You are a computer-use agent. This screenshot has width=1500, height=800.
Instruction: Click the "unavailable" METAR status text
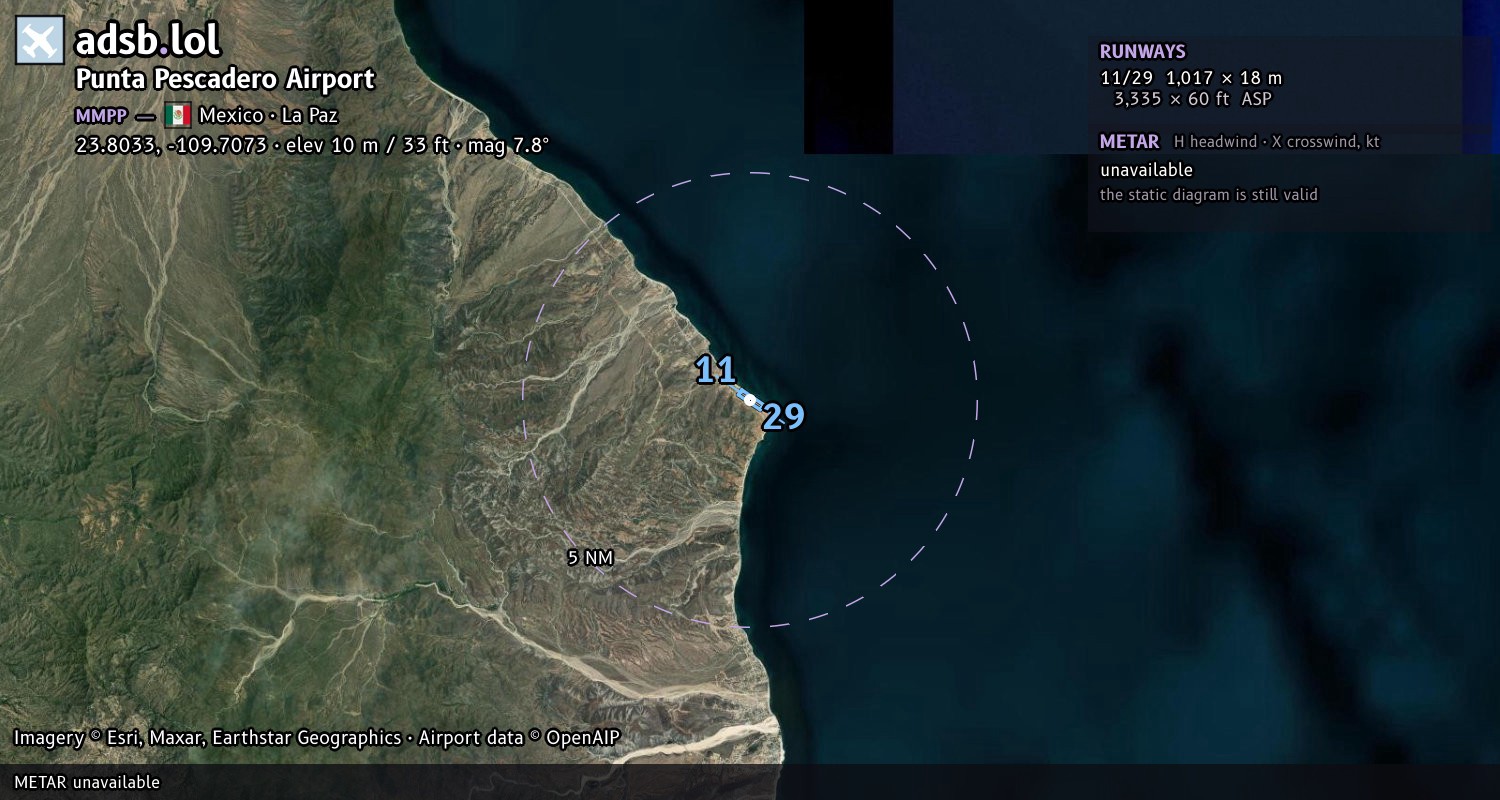click(1146, 170)
